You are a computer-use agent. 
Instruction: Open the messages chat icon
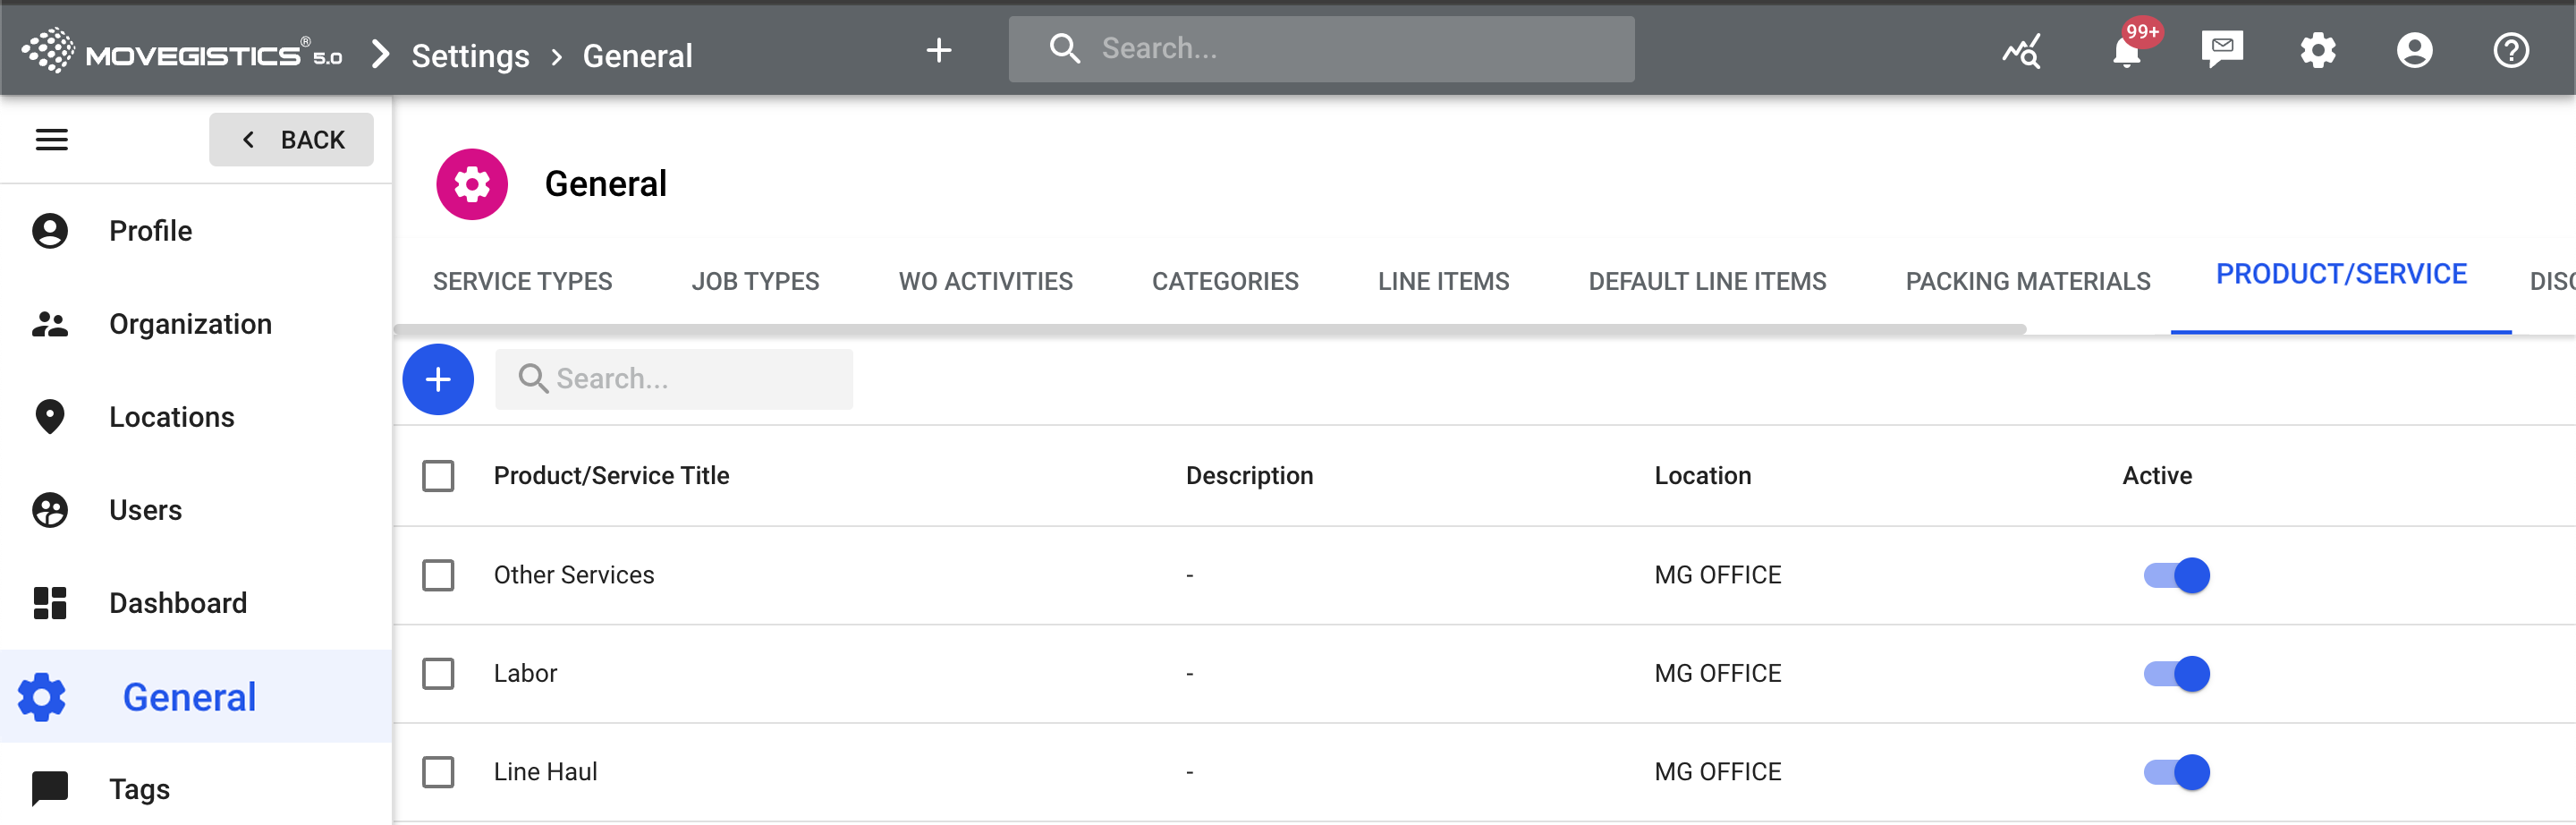tap(2222, 50)
